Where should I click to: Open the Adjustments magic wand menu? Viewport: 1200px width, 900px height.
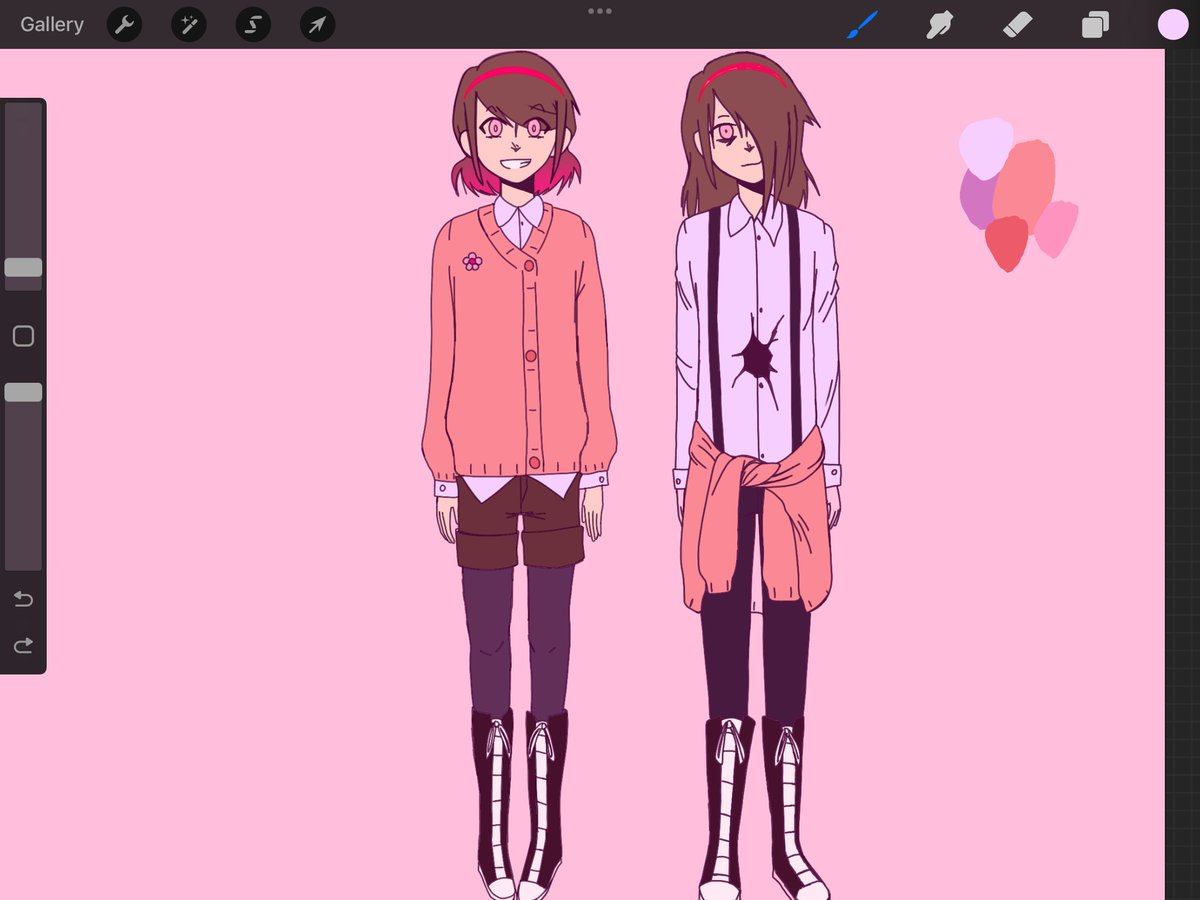coord(188,25)
